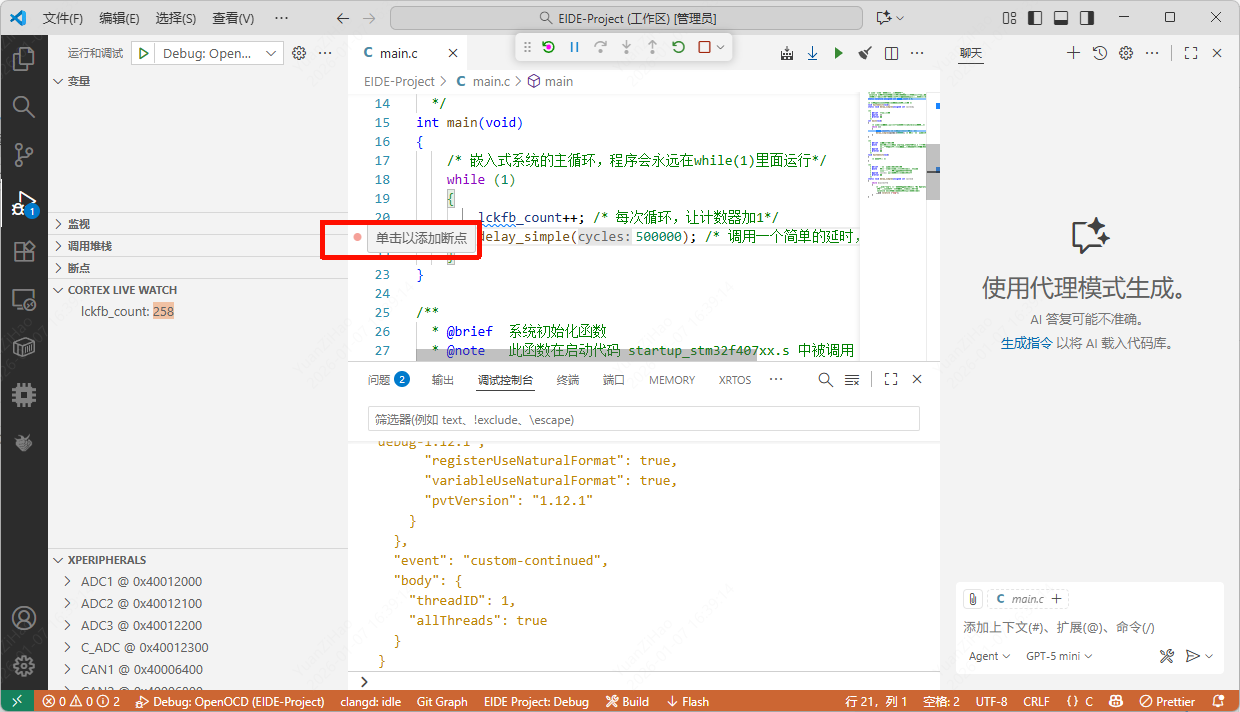The width and height of the screenshot is (1240, 712).
Task: Toggle the bottom panel layout button
Action: click(1060, 18)
